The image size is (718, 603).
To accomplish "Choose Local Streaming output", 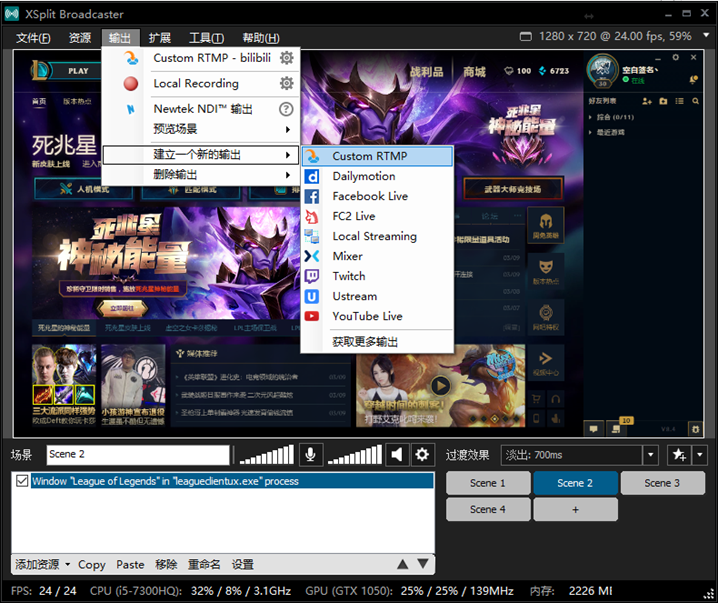I will point(377,236).
